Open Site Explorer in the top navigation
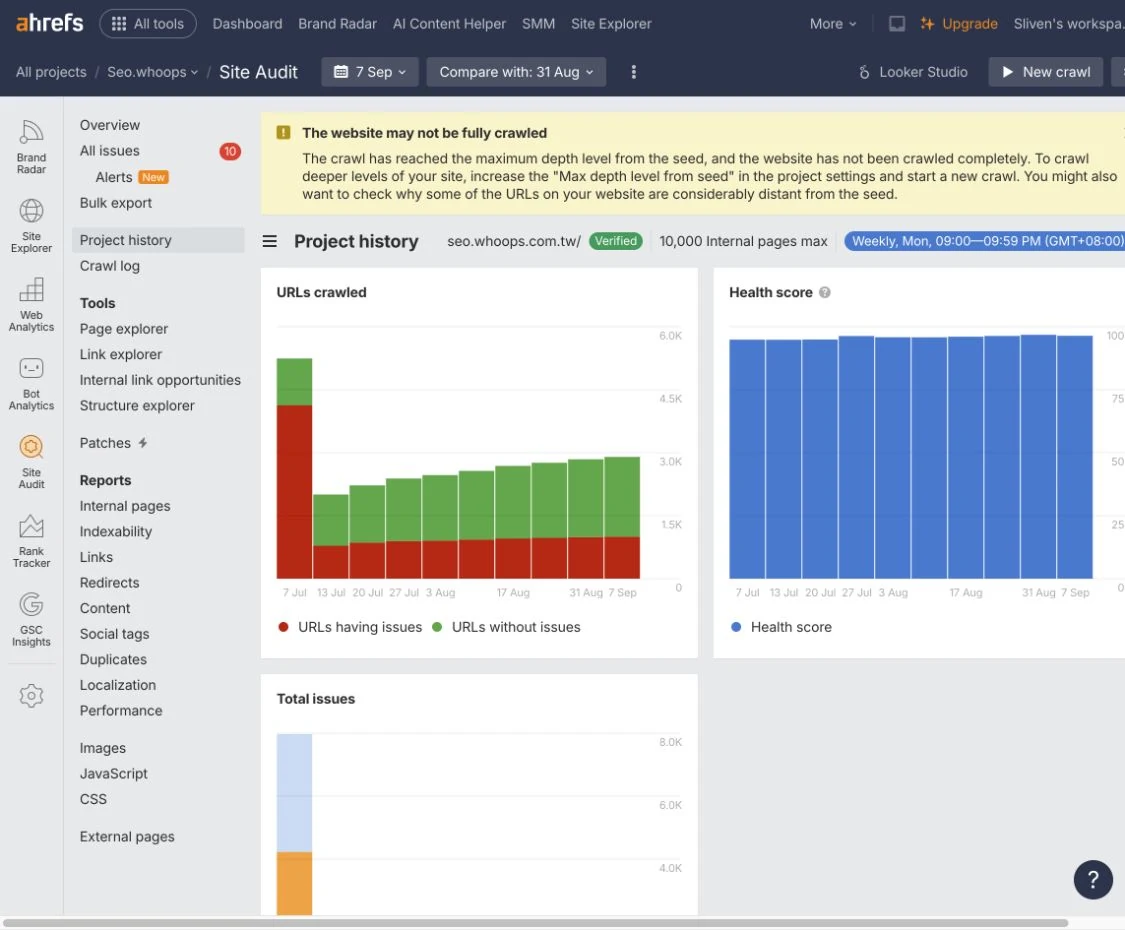Image resolution: width=1125 pixels, height=930 pixels. pos(611,24)
